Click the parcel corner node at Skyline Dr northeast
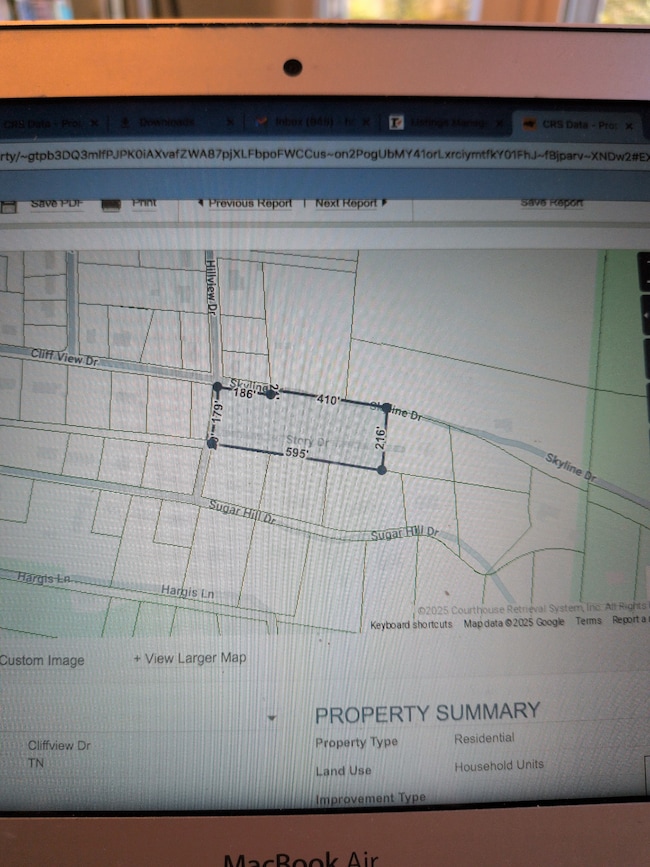Screen dimensions: 650x867 tap(384, 407)
